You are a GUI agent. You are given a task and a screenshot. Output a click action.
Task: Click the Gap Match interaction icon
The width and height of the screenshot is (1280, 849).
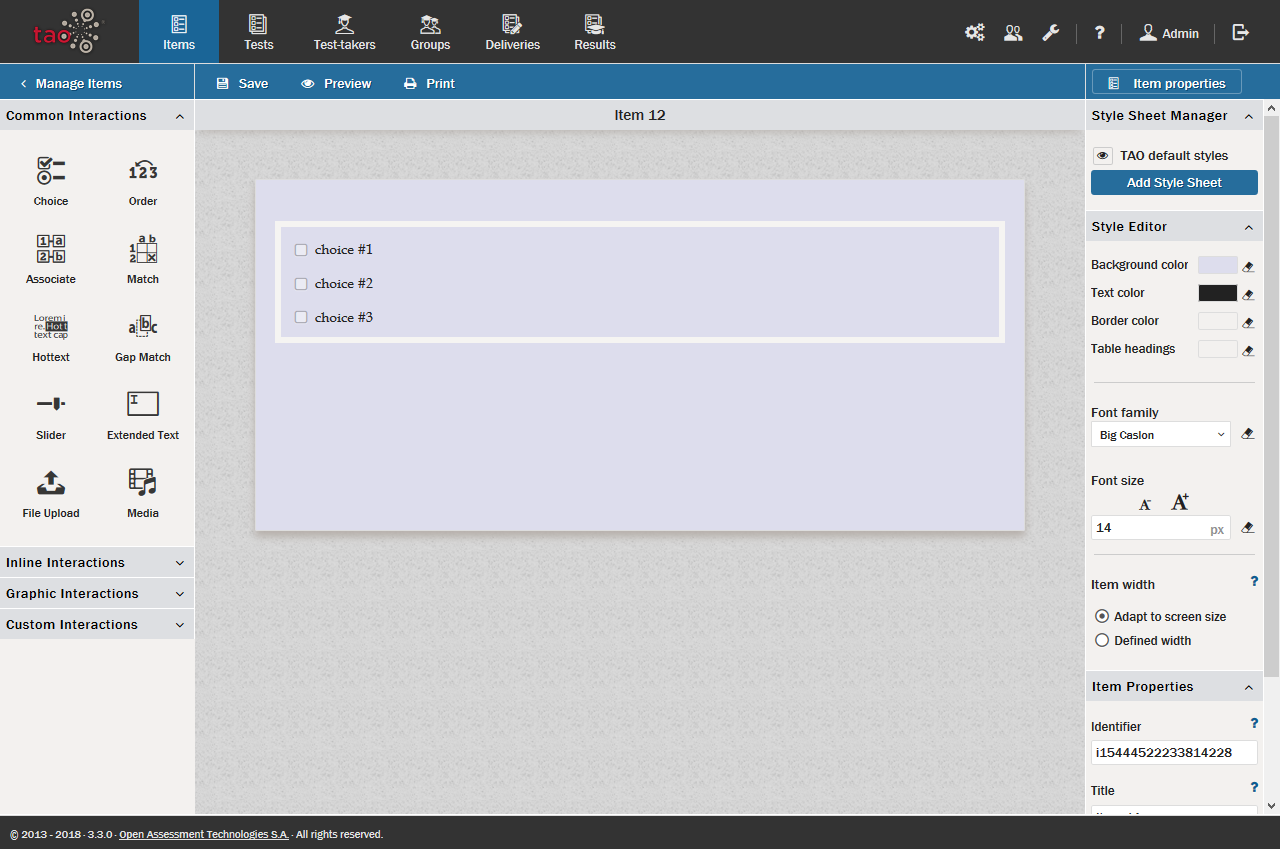143,327
